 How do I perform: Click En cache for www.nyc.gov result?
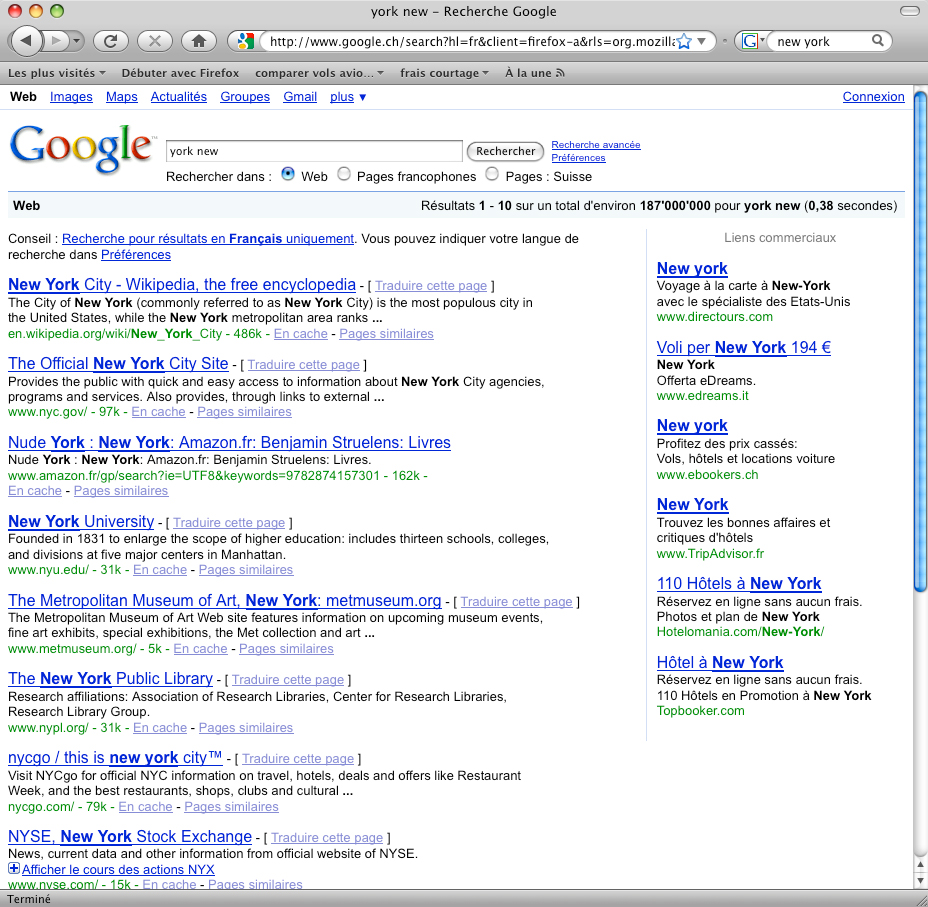click(x=158, y=412)
